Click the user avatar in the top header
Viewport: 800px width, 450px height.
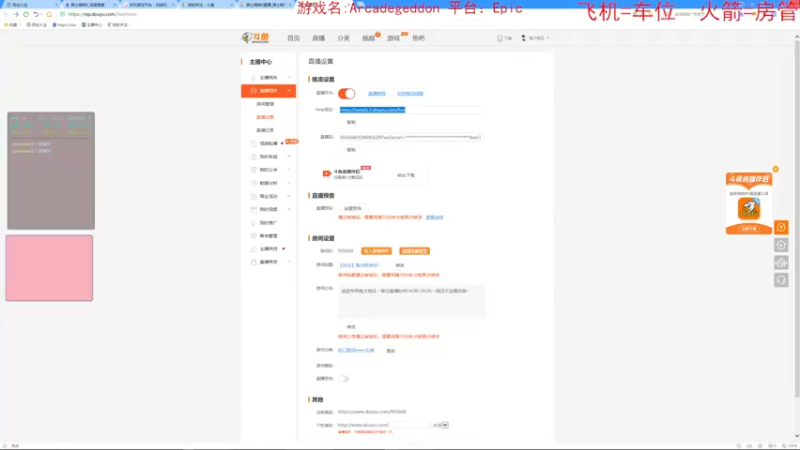tap(523, 38)
